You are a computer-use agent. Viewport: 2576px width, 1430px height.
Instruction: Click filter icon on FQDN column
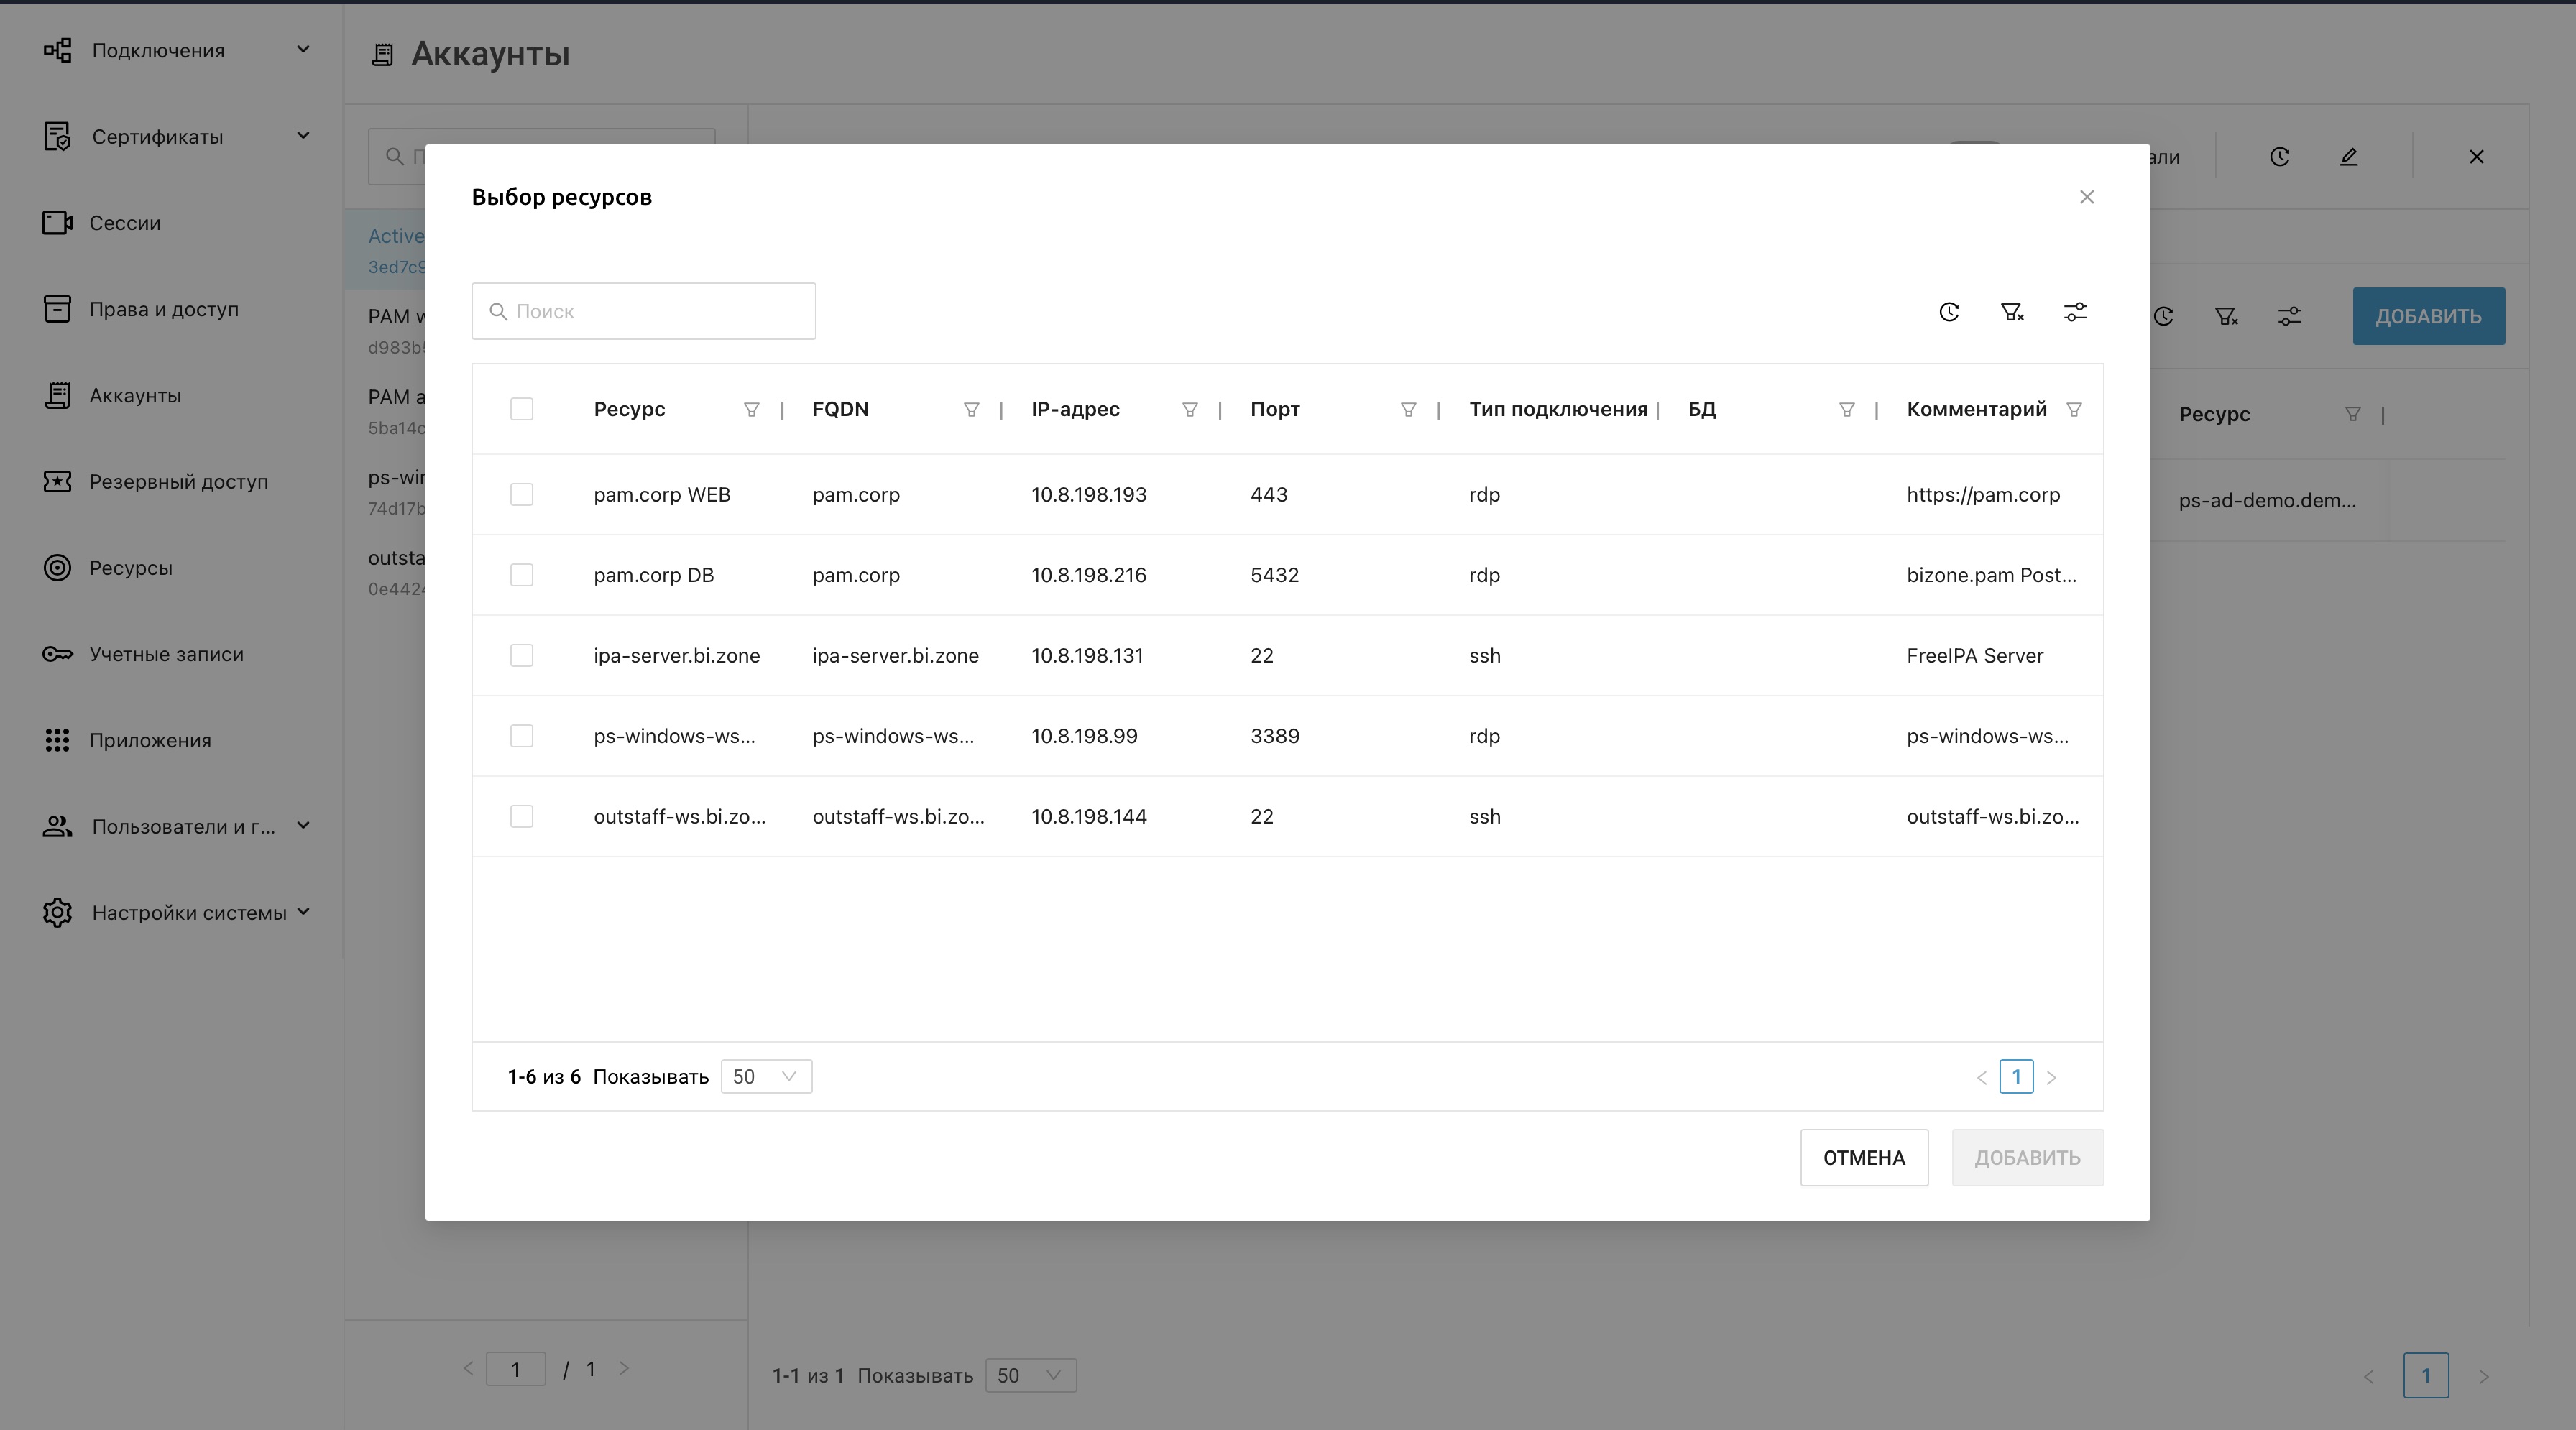click(x=970, y=409)
